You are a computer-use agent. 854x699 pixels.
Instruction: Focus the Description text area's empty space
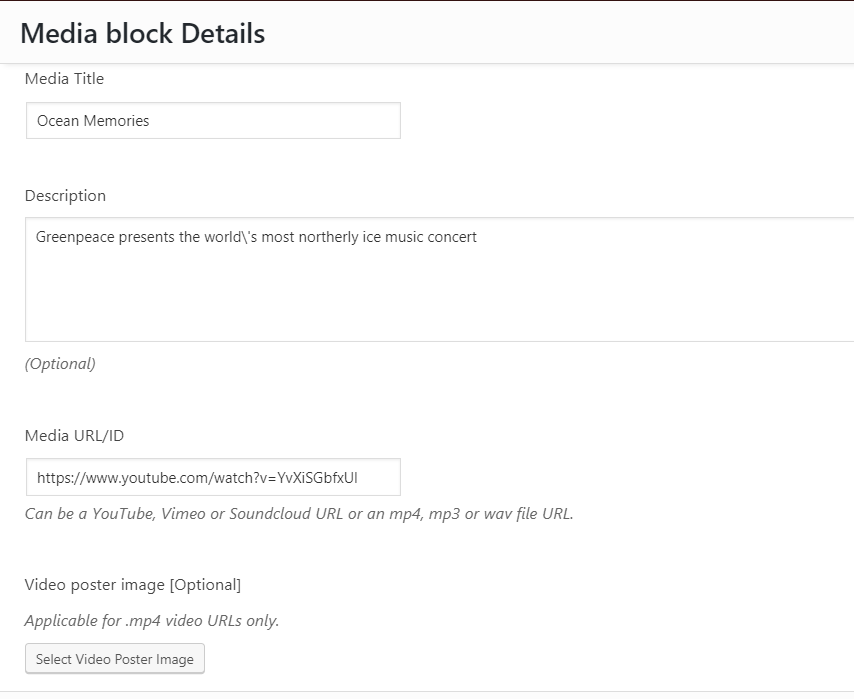click(439, 294)
